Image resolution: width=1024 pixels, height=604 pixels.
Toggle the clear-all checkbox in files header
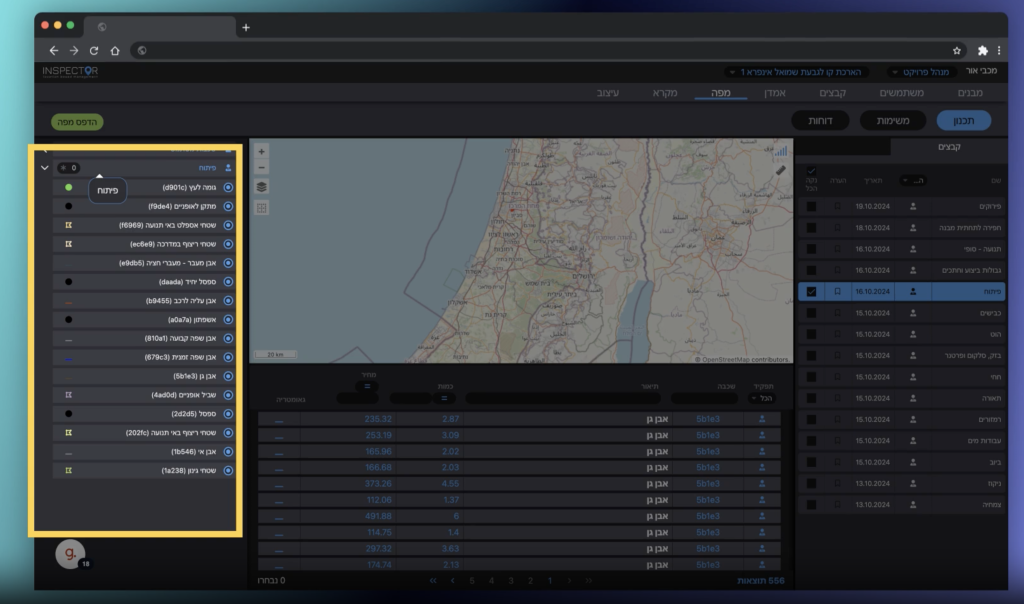pyautogui.click(x=811, y=171)
